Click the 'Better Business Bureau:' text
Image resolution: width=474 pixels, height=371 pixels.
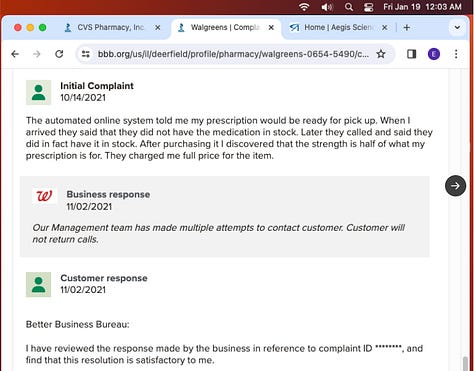[78, 324]
